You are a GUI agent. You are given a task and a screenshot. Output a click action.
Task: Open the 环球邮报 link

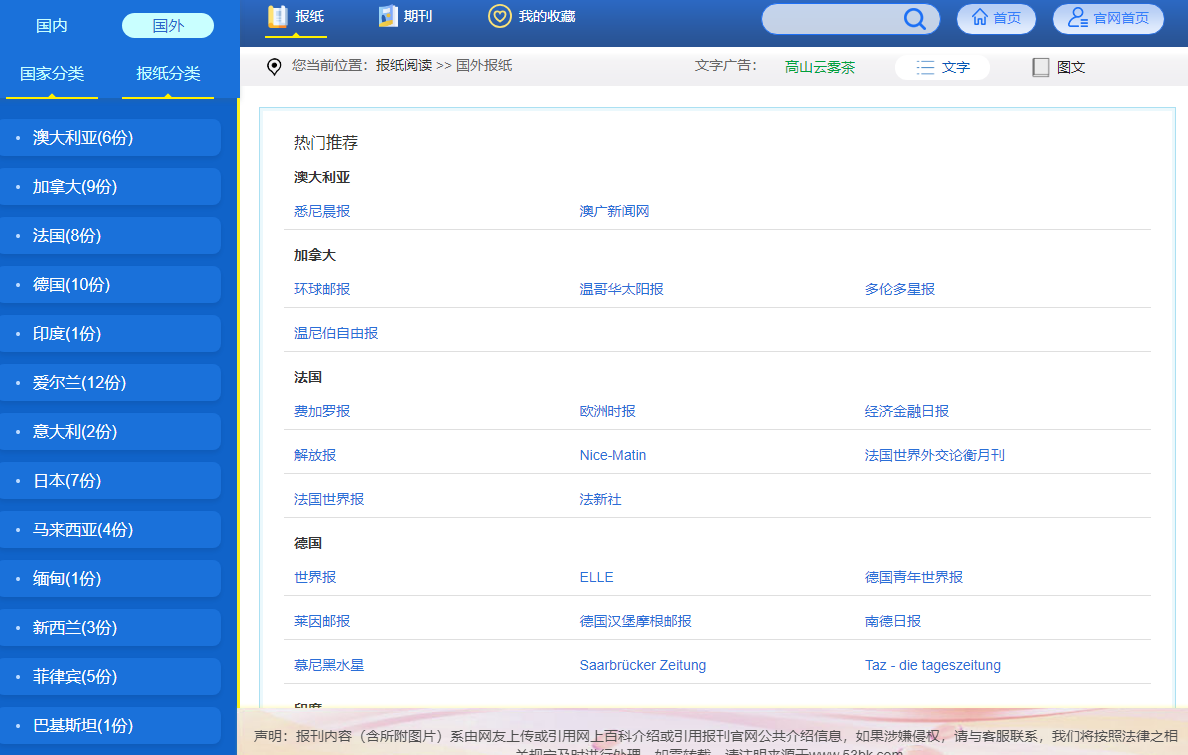322,290
